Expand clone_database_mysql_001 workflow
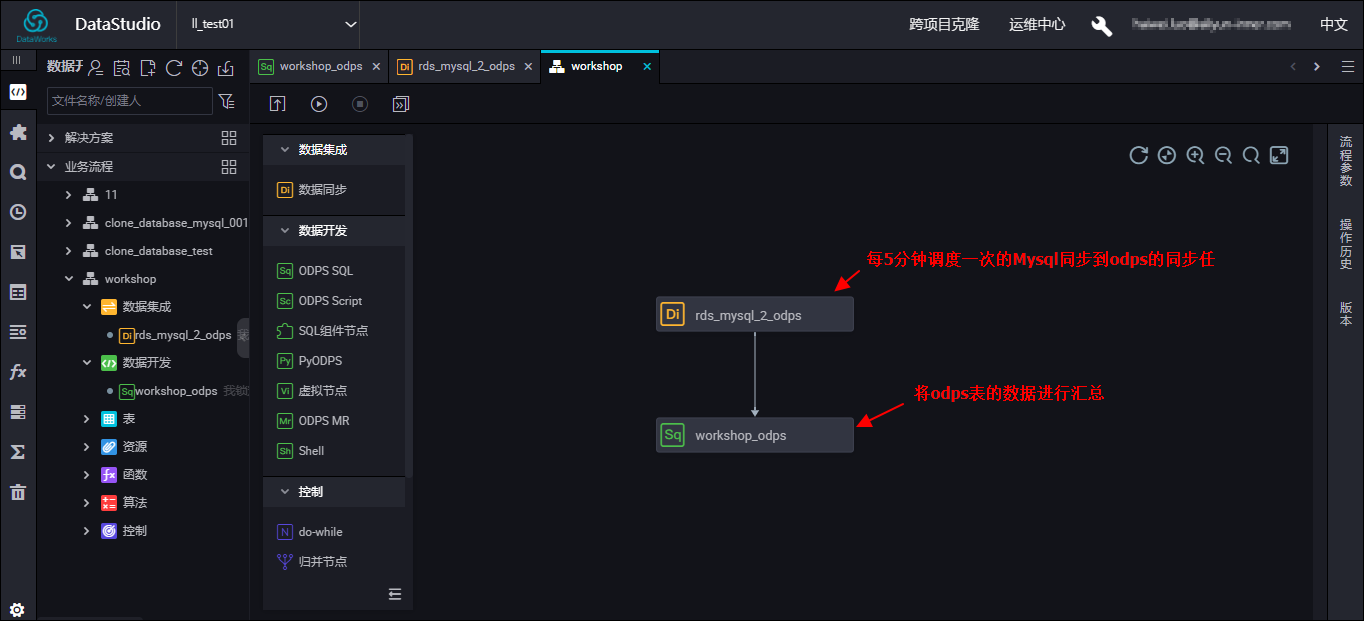The width and height of the screenshot is (1364, 621). point(68,223)
